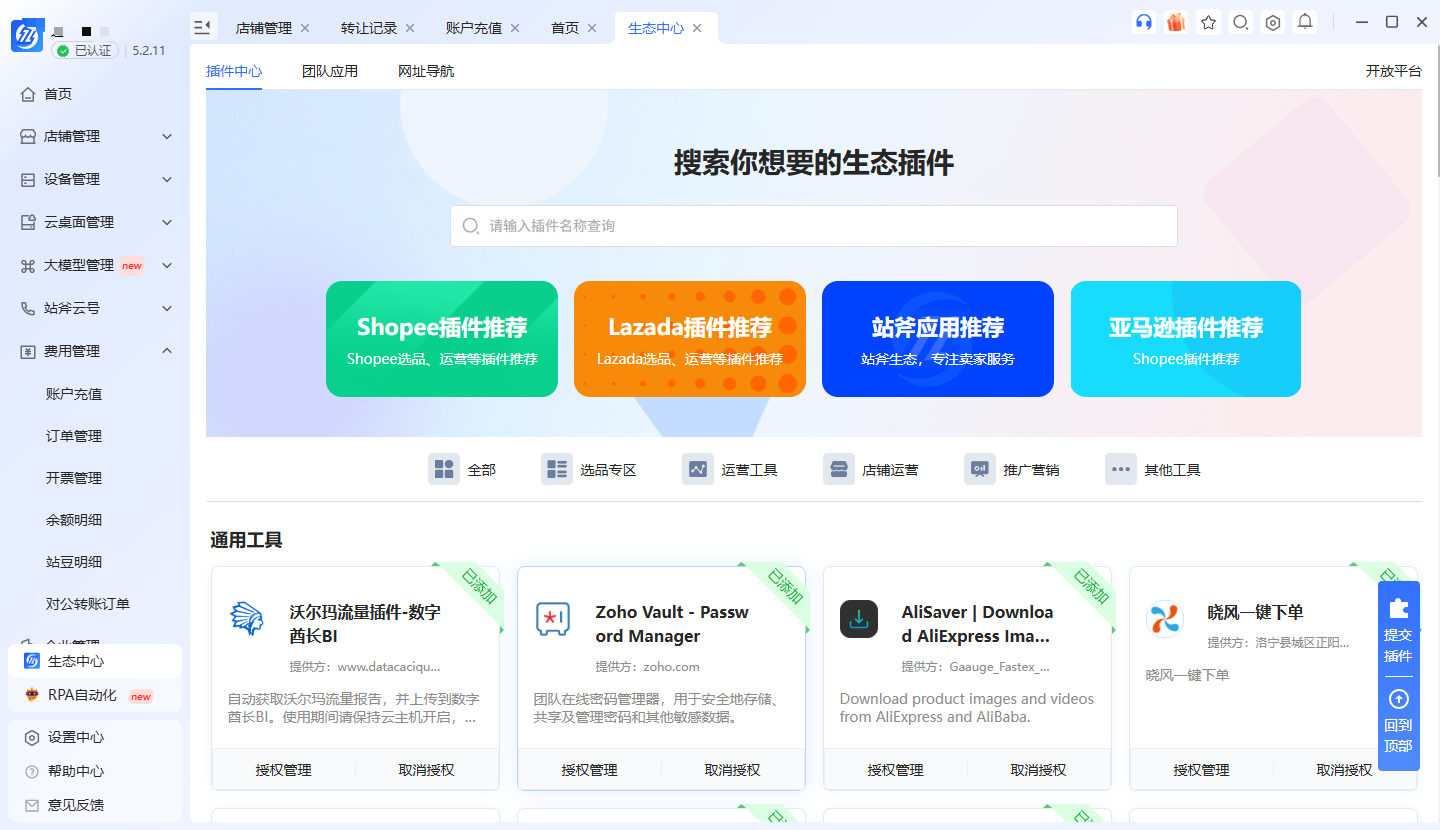Click the 推广营销 category icon
The height and width of the screenshot is (830, 1440).
[x=980, y=469]
